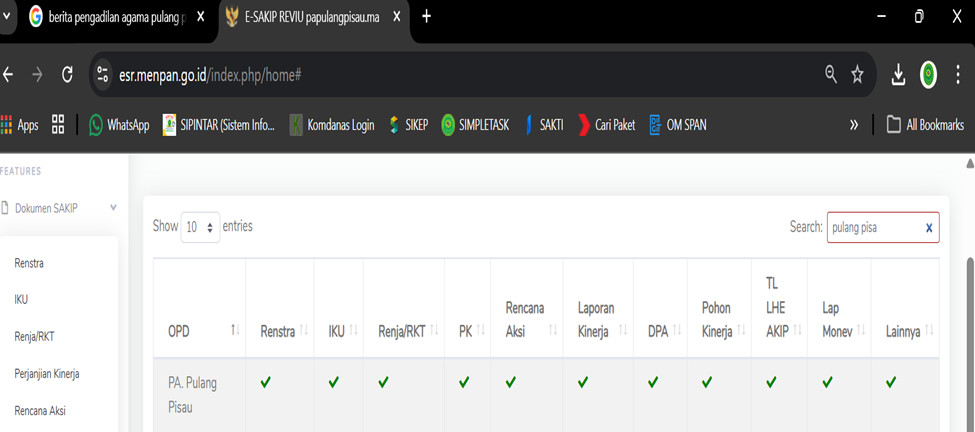Image resolution: width=975 pixels, height=432 pixels.
Task: Open the Cari Paket bookmark
Action: click(606, 125)
